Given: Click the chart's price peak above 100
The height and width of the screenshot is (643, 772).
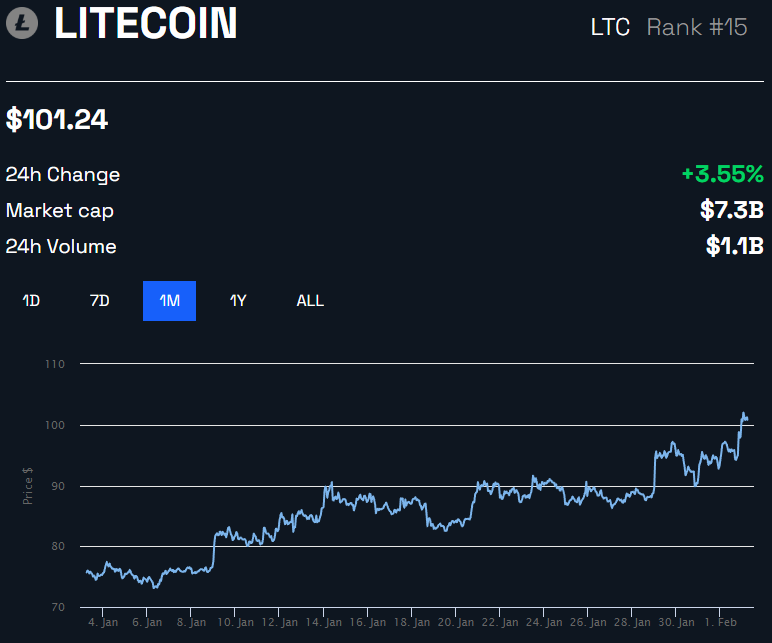Looking at the screenshot, I should click(743, 413).
